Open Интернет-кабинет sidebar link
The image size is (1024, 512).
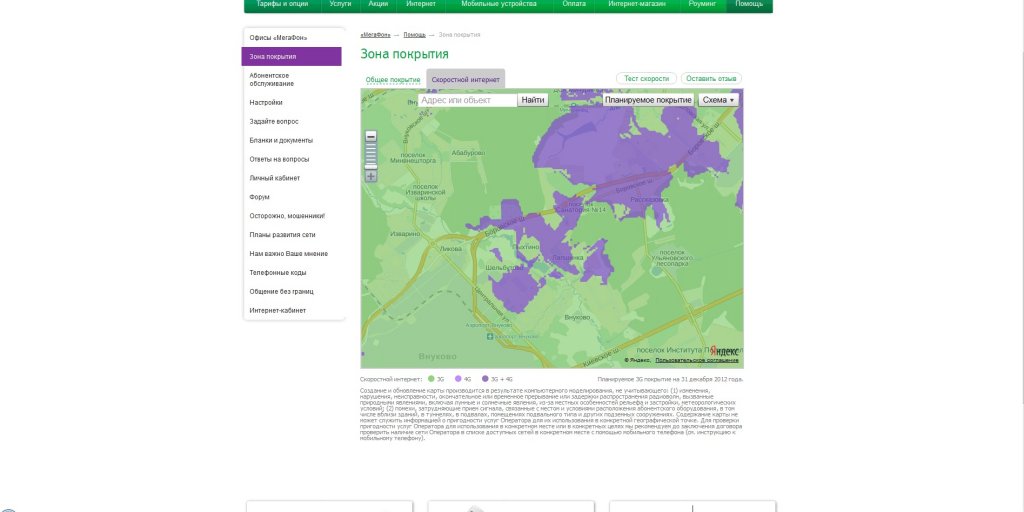(278, 311)
